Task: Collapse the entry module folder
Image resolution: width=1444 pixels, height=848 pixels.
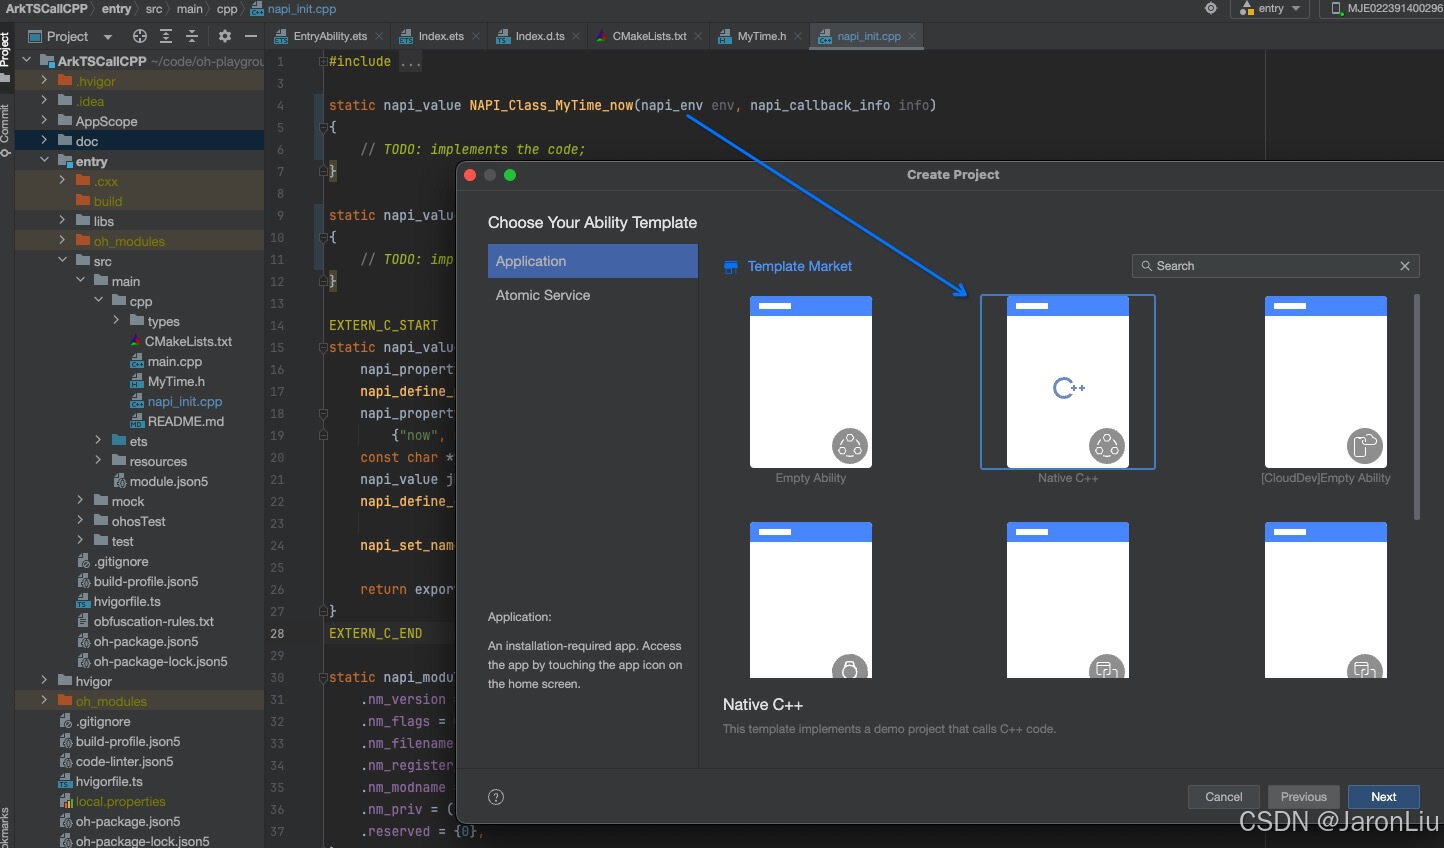Action: (x=44, y=161)
